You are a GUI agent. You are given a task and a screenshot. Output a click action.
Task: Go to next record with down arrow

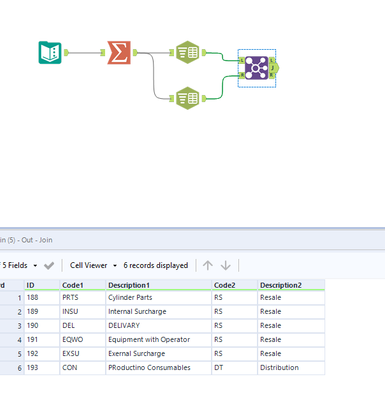[x=226, y=265]
